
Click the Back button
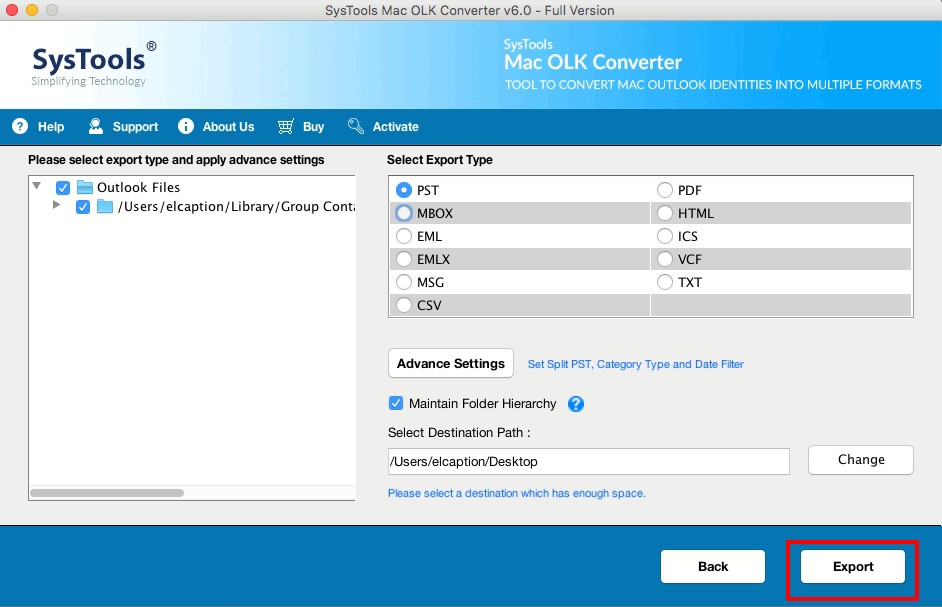[x=713, y=567]
